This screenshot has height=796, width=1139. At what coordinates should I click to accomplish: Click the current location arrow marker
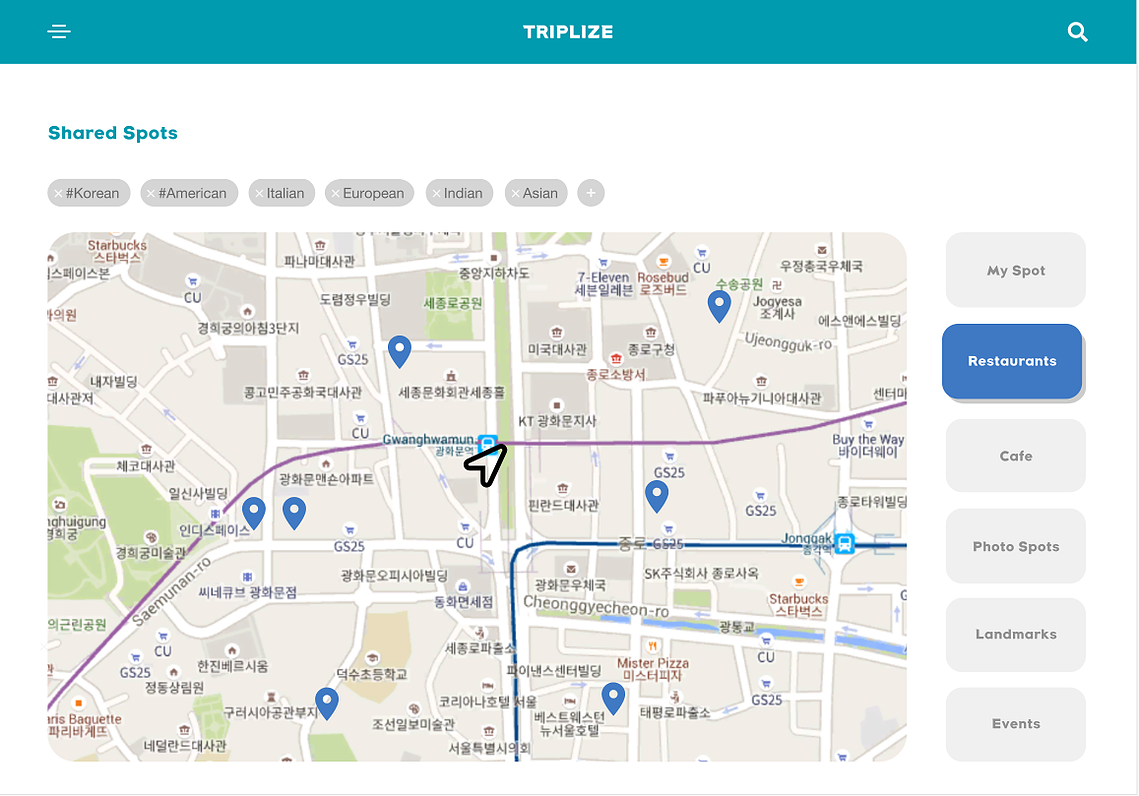[485, 465]
